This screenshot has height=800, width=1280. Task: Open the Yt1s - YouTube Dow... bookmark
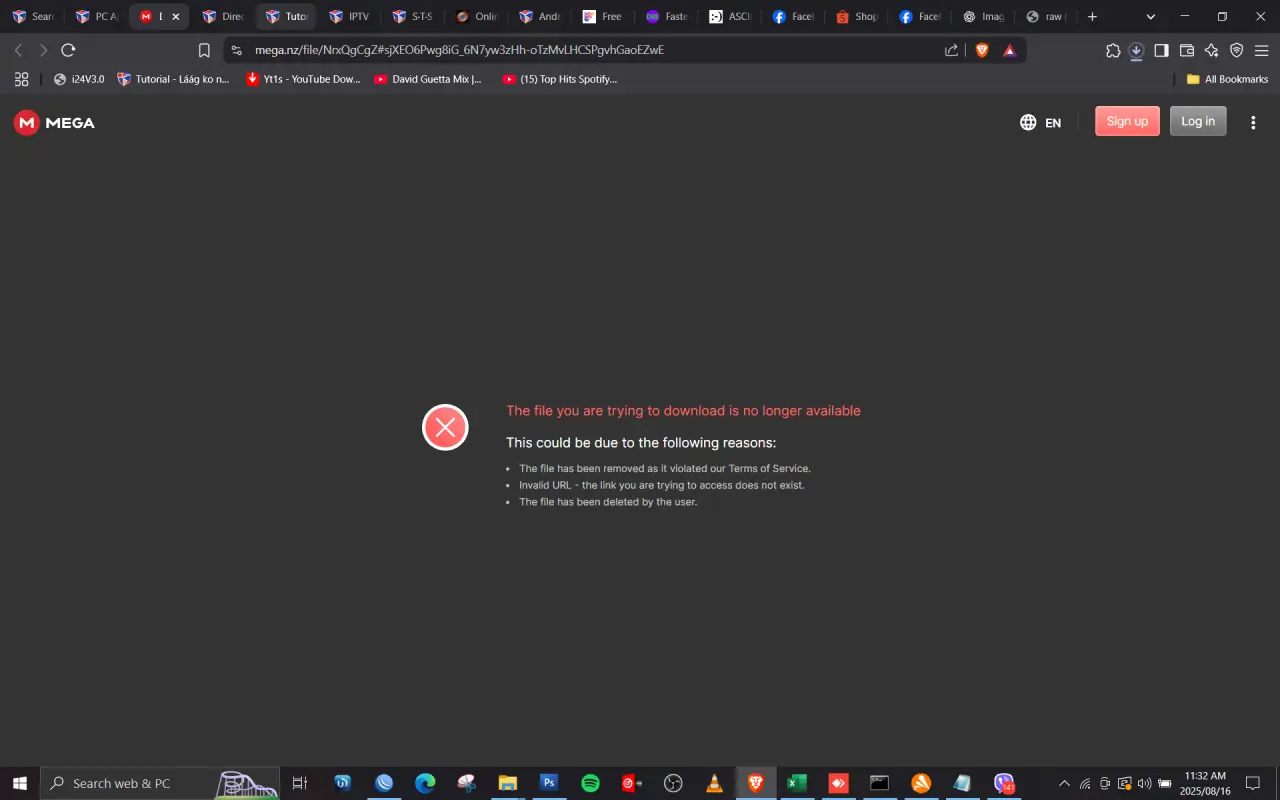click(x=303, y=79)
